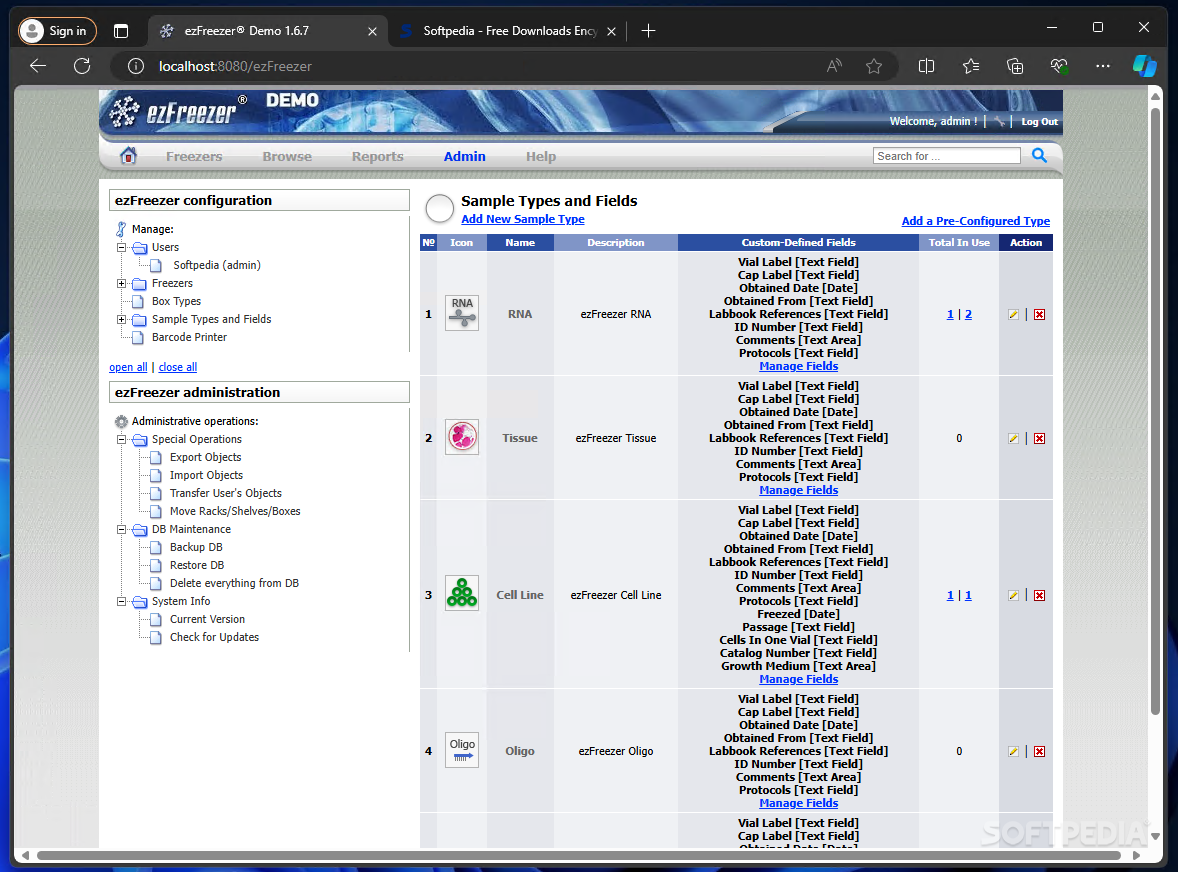Image resolution: width=1178 pixels, height=872 pixels.
Task: Click the Search for input field
Action: pos(947,155)
